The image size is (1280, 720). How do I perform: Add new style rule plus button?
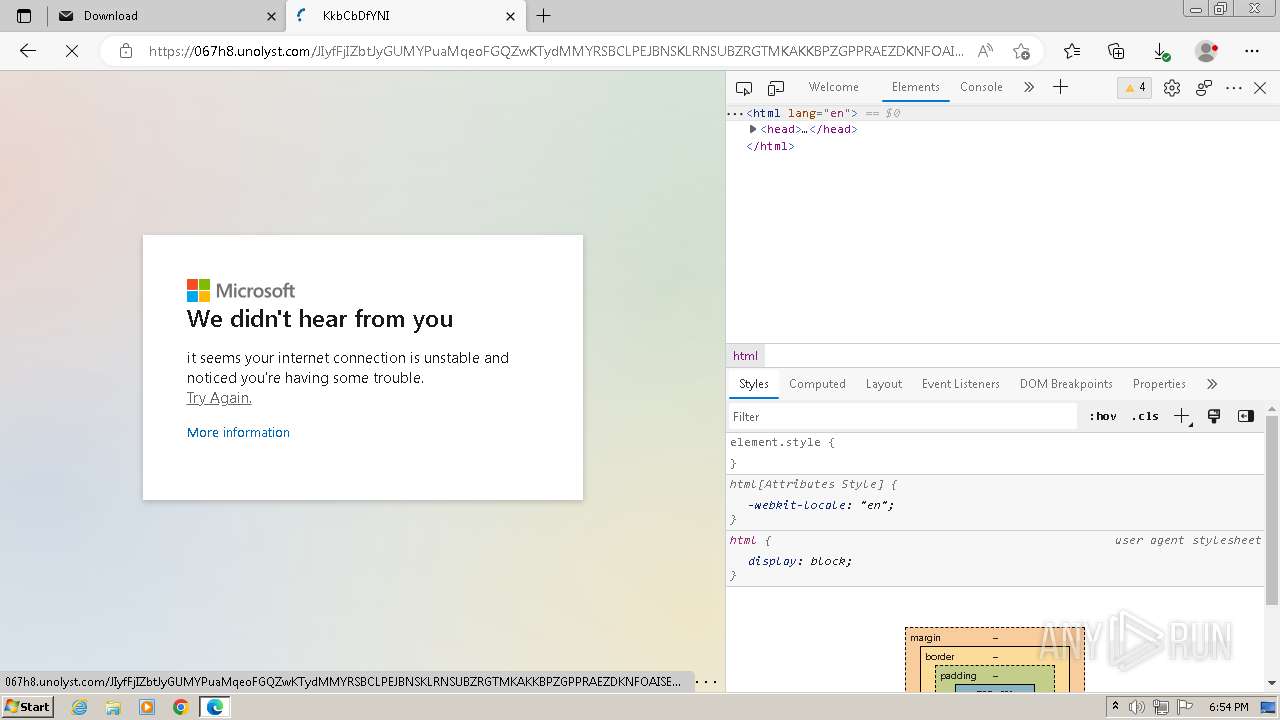(1183, 416)
